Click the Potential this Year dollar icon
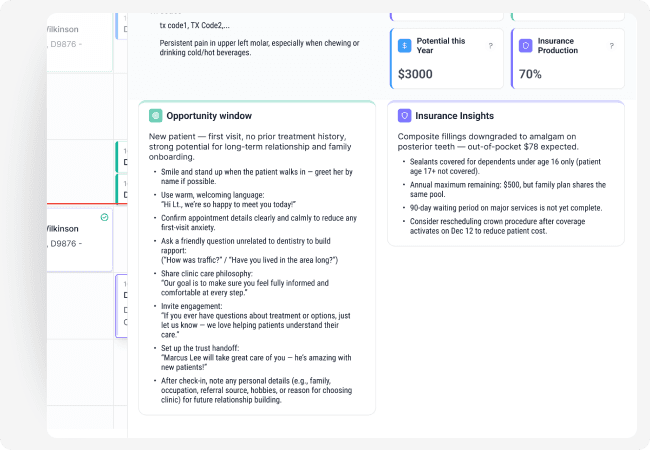The image size is (650, 450). 404,46
